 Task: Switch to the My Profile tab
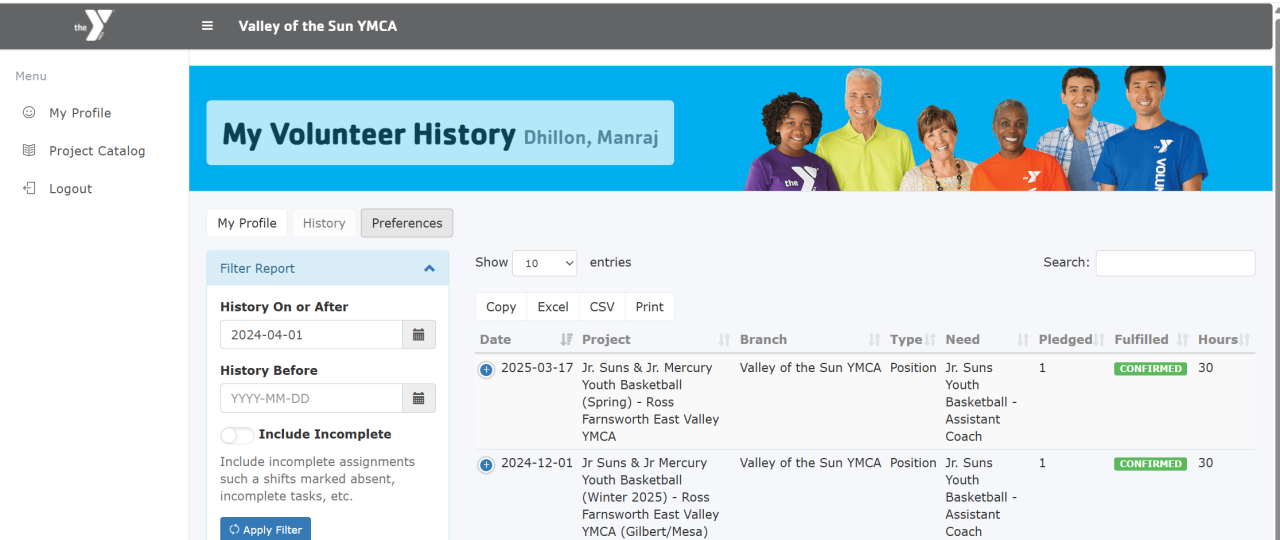(247, 223)
